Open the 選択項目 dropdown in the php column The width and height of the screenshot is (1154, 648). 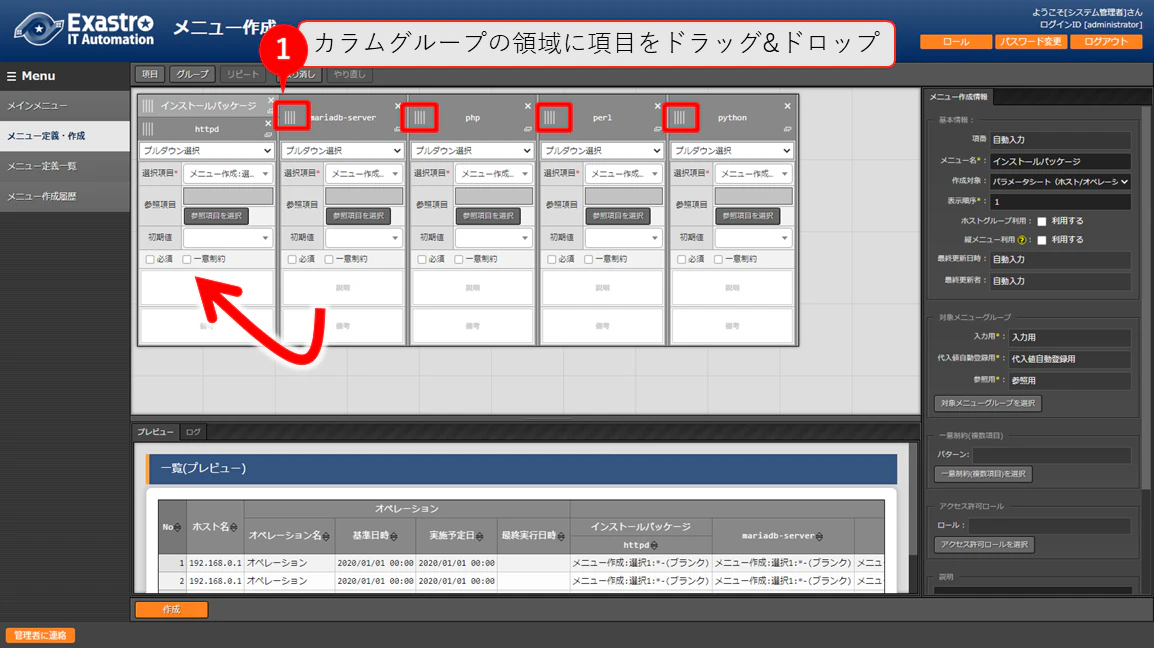pyautogui.click(x=494, y=174)
